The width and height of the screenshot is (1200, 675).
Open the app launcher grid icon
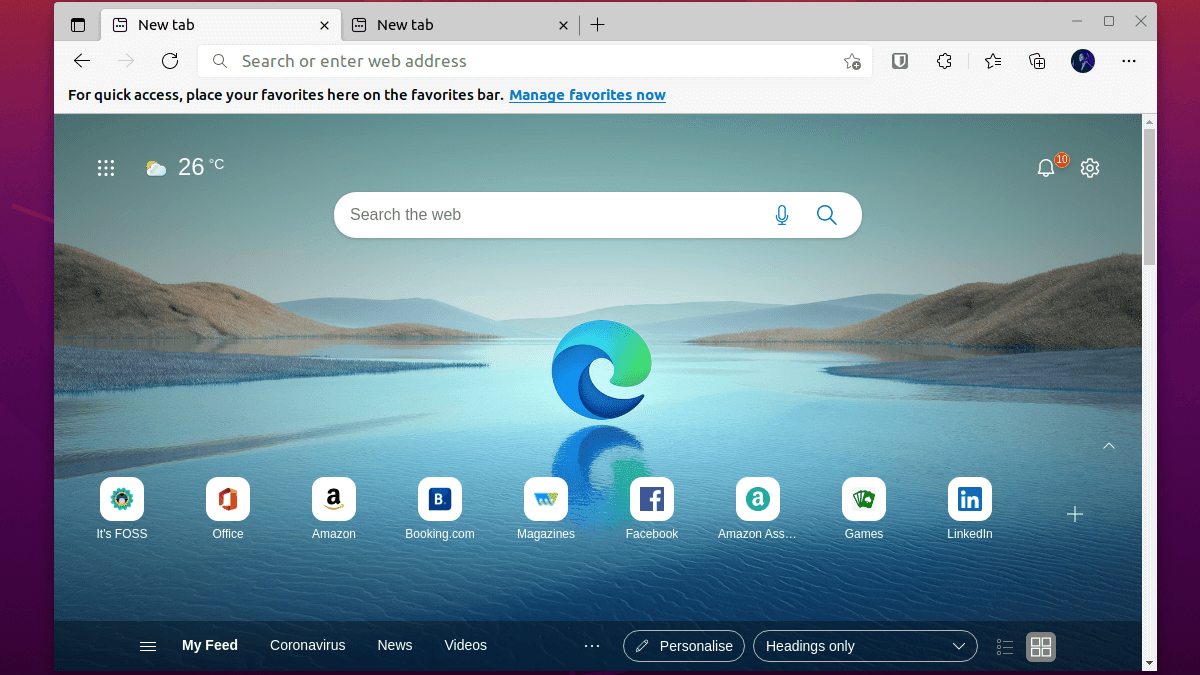coord(106,168)
